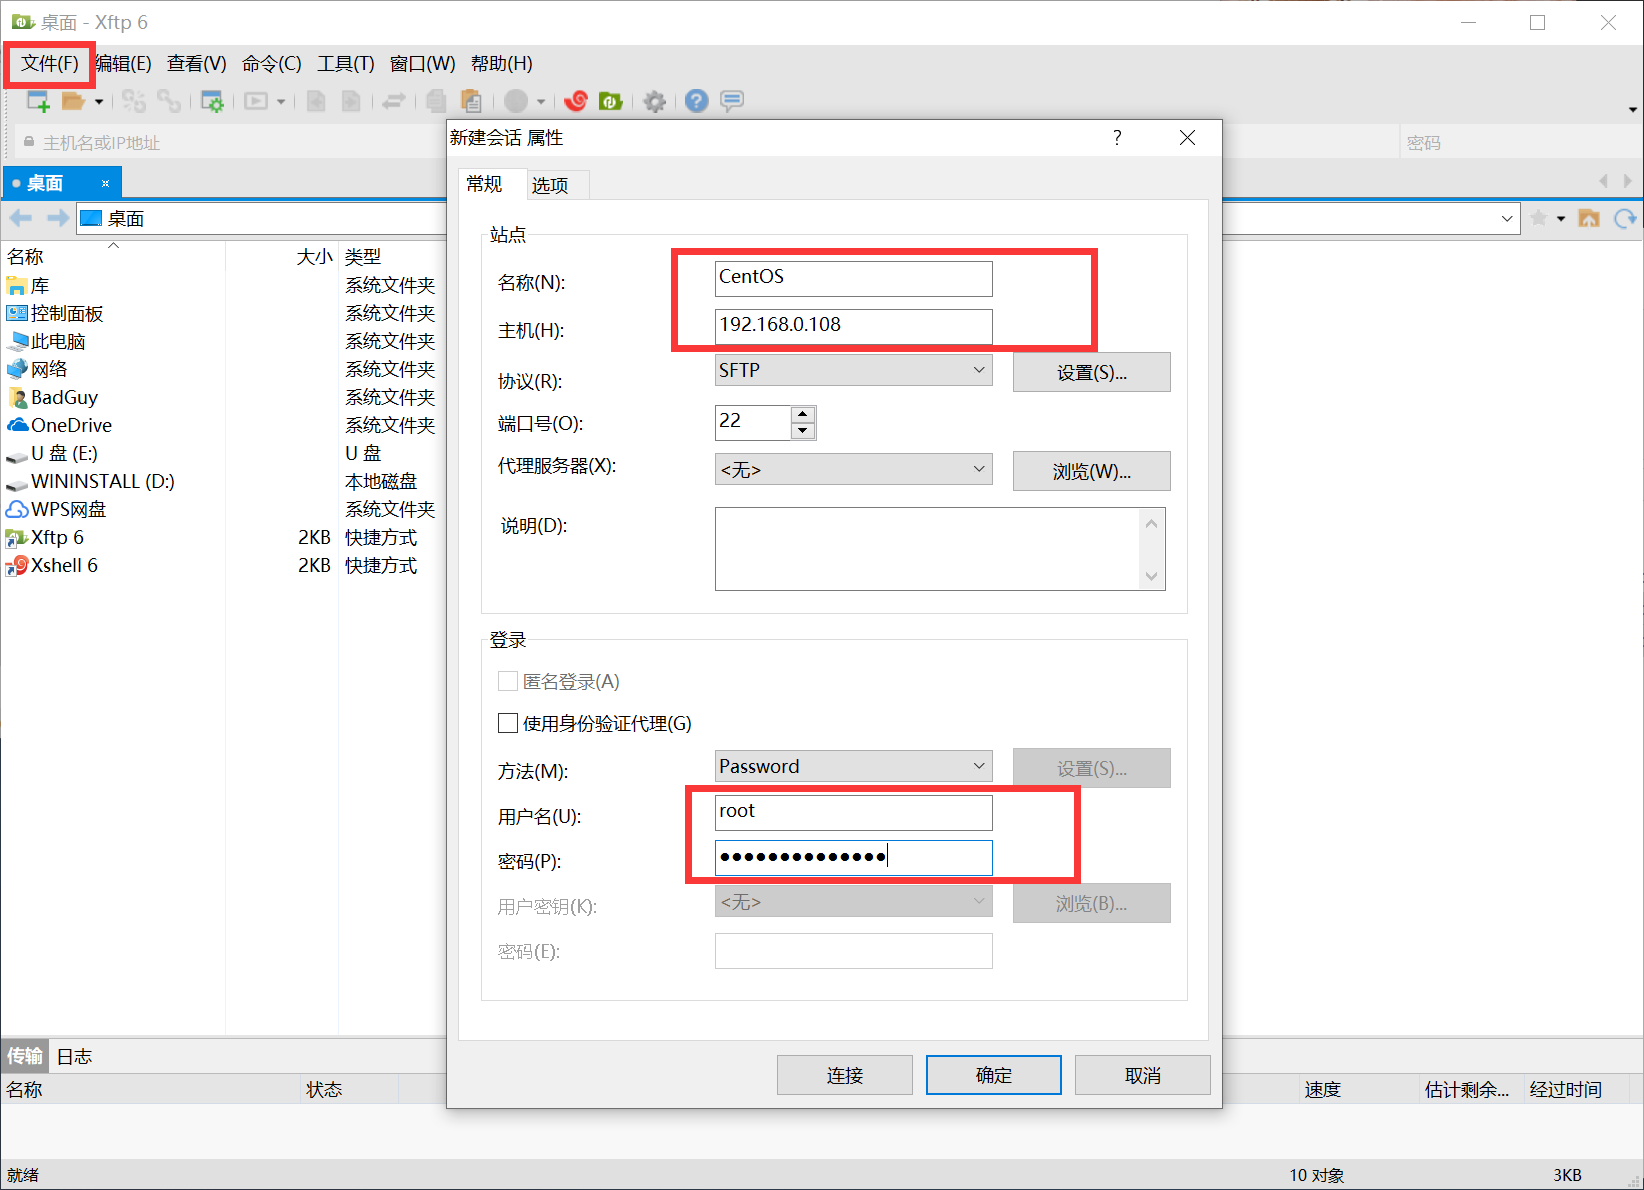This screenshot has height=1190, width=1644.
Task: Click the back arrow in path bar
Action: click(21, 218)
